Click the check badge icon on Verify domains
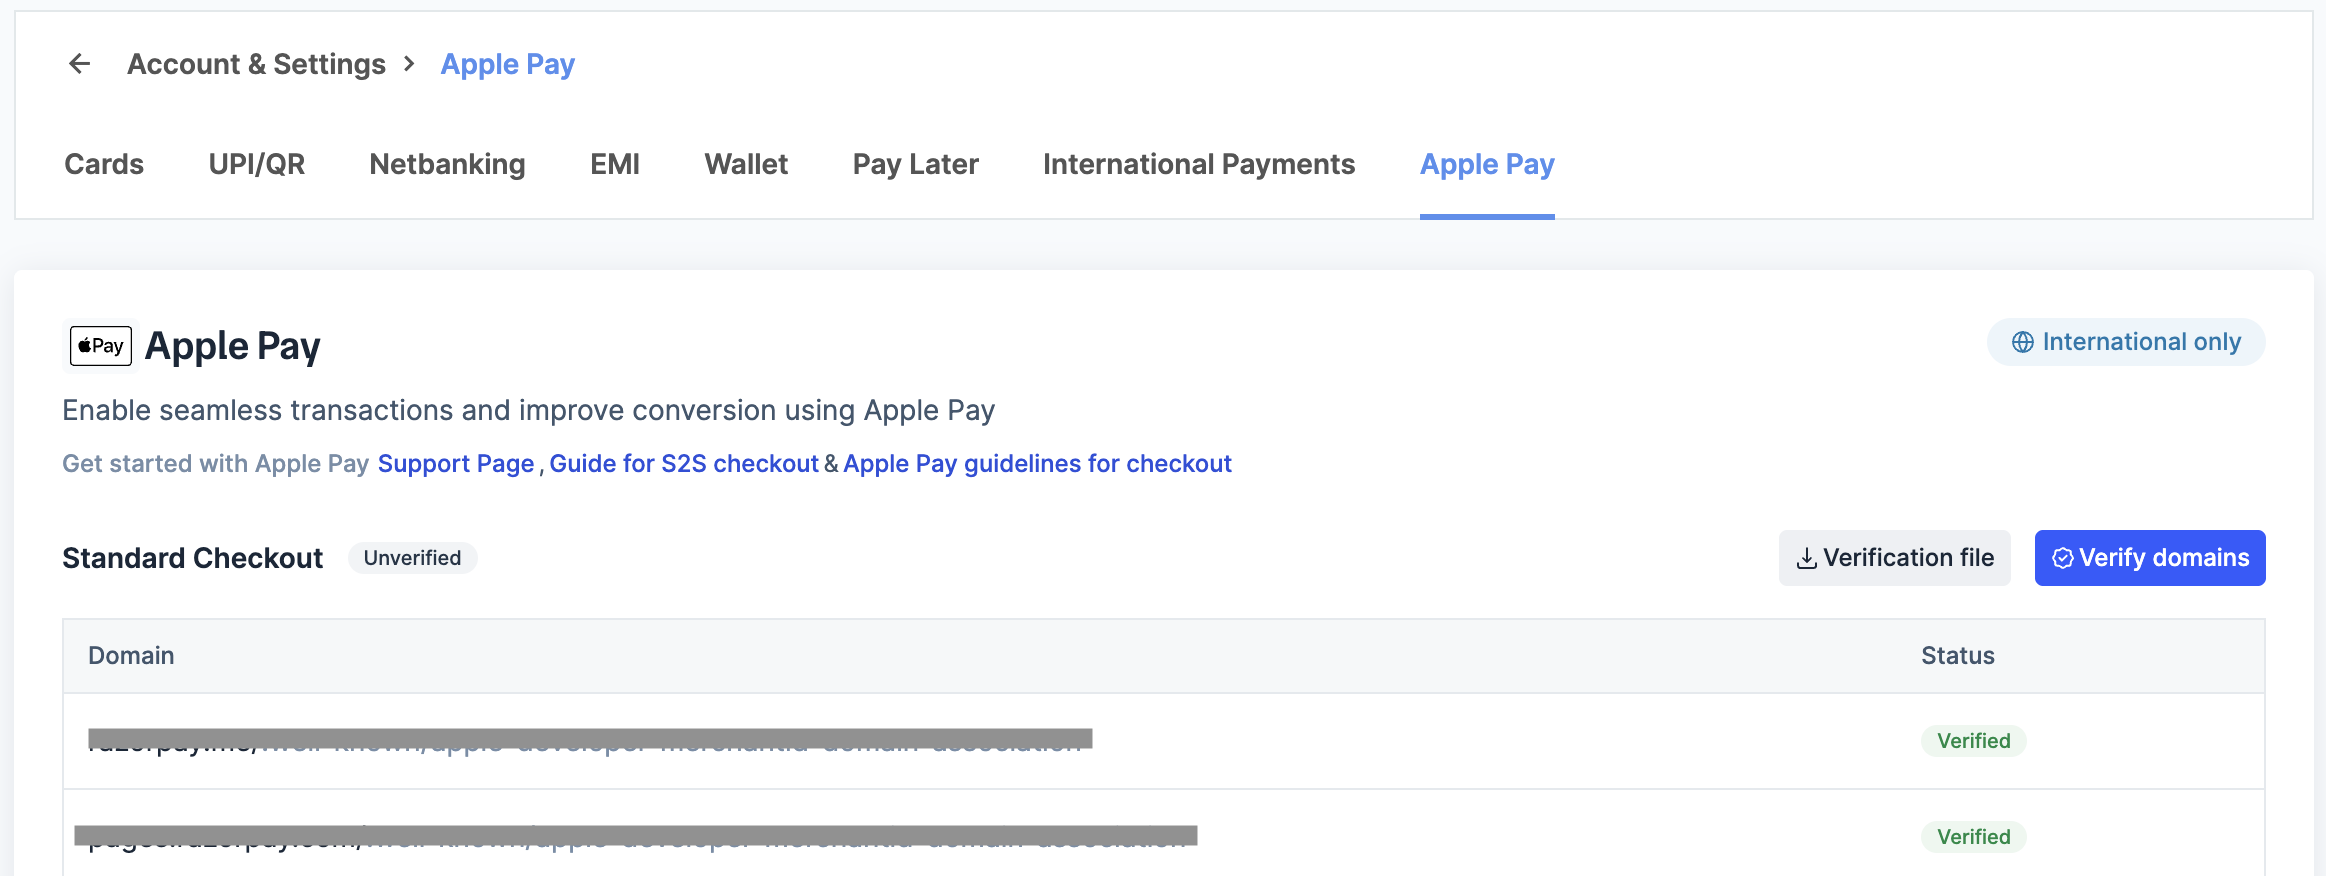Screen dimensions: 2326x876 tap(2062, 558)
